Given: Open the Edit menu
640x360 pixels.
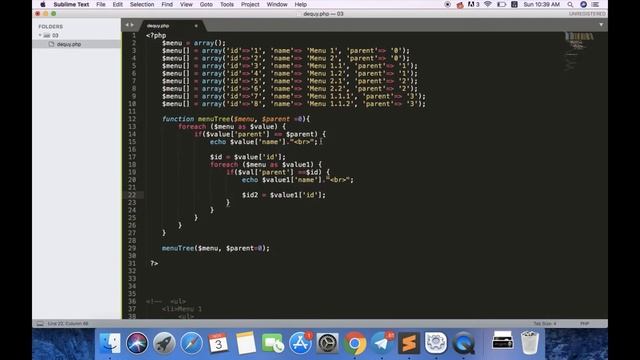Looking at the screenshot, I should (118, 4).
